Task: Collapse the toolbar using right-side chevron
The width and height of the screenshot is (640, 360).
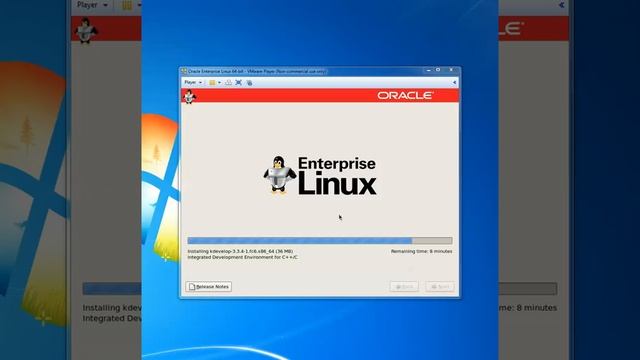Action: pos(454,82)
